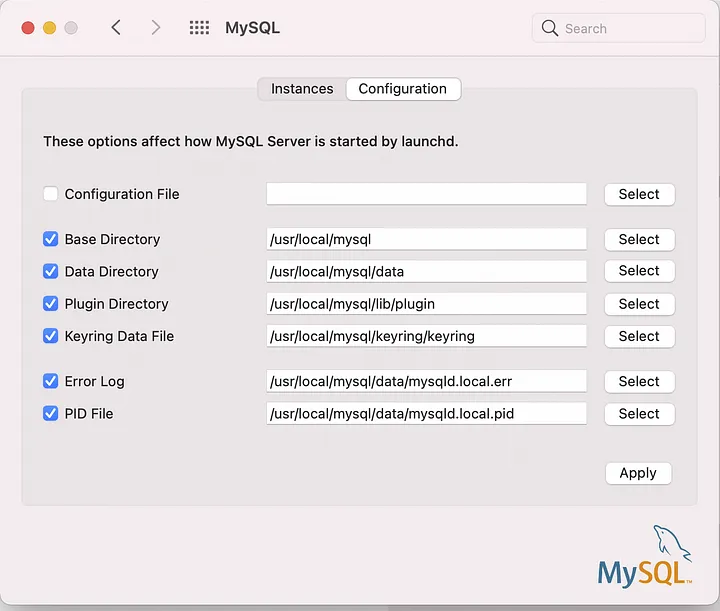Image resolution: width=720 pixels, height=611 pixels.
Task: Open Select for Data Directory
Action: pyautogui.click(x=640, y=271)
